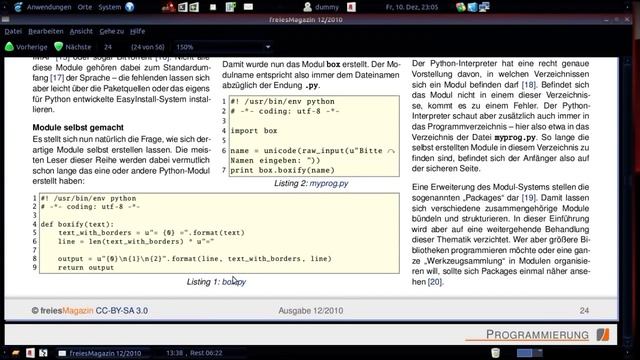The height and width of the screenshot is (360, 640).
Task: Follow reference link [17] in the left column
Action: (x=57, y=78)
